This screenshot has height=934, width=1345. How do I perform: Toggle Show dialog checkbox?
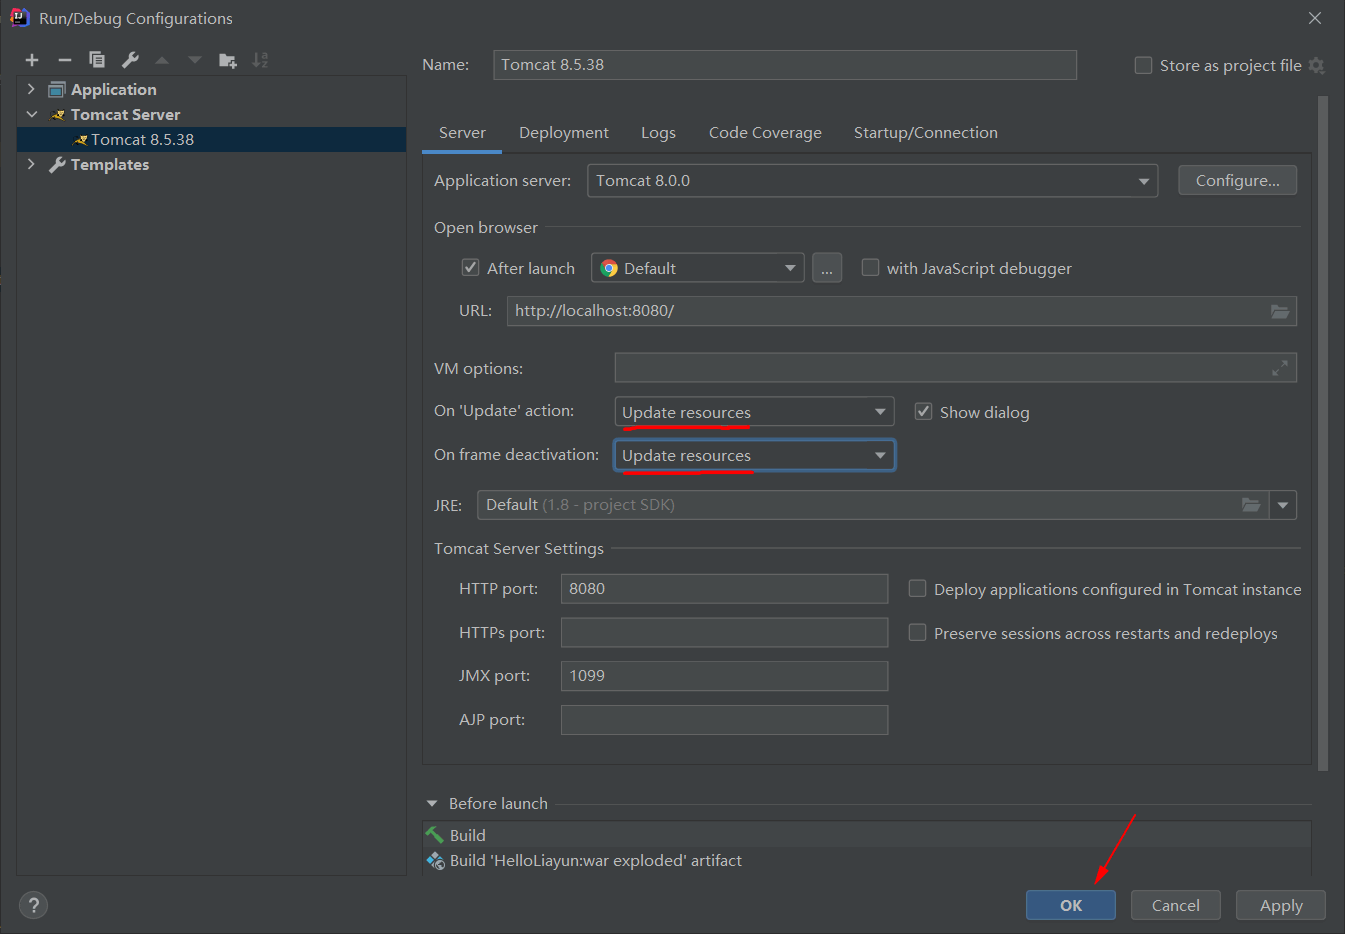[x=923, y=412]
